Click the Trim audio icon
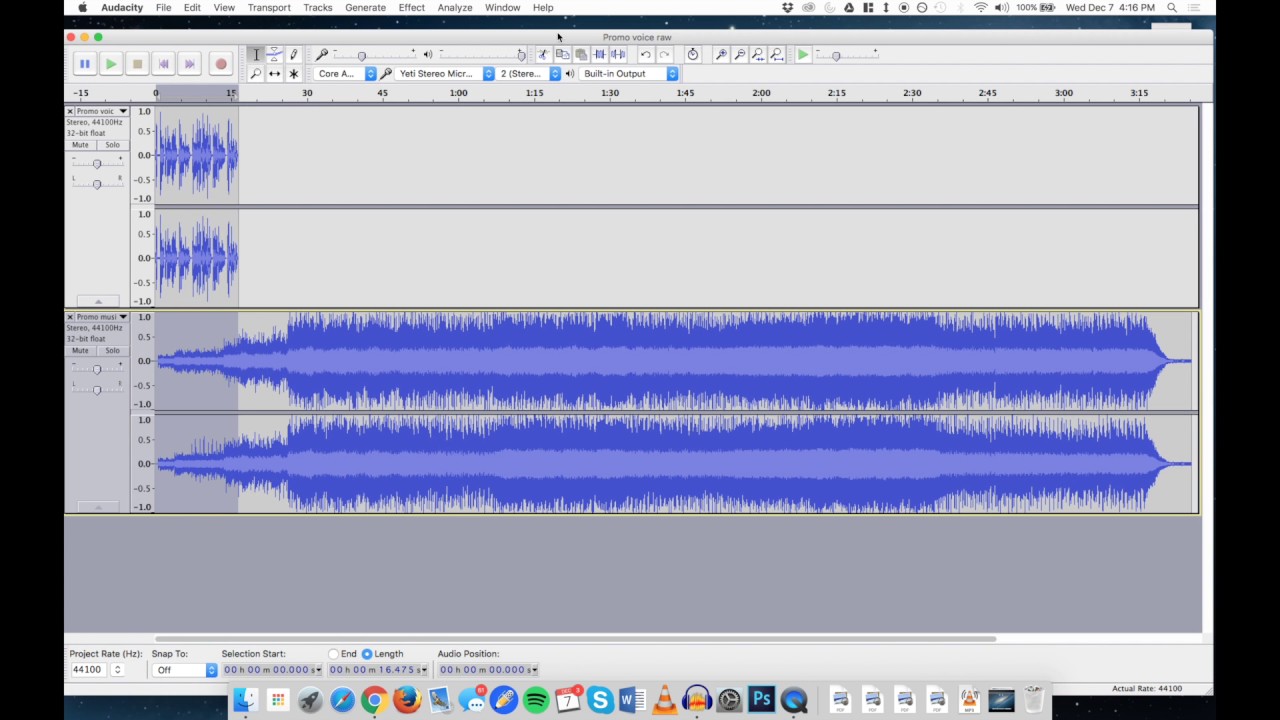The image size is (1280, 720). 600,54
